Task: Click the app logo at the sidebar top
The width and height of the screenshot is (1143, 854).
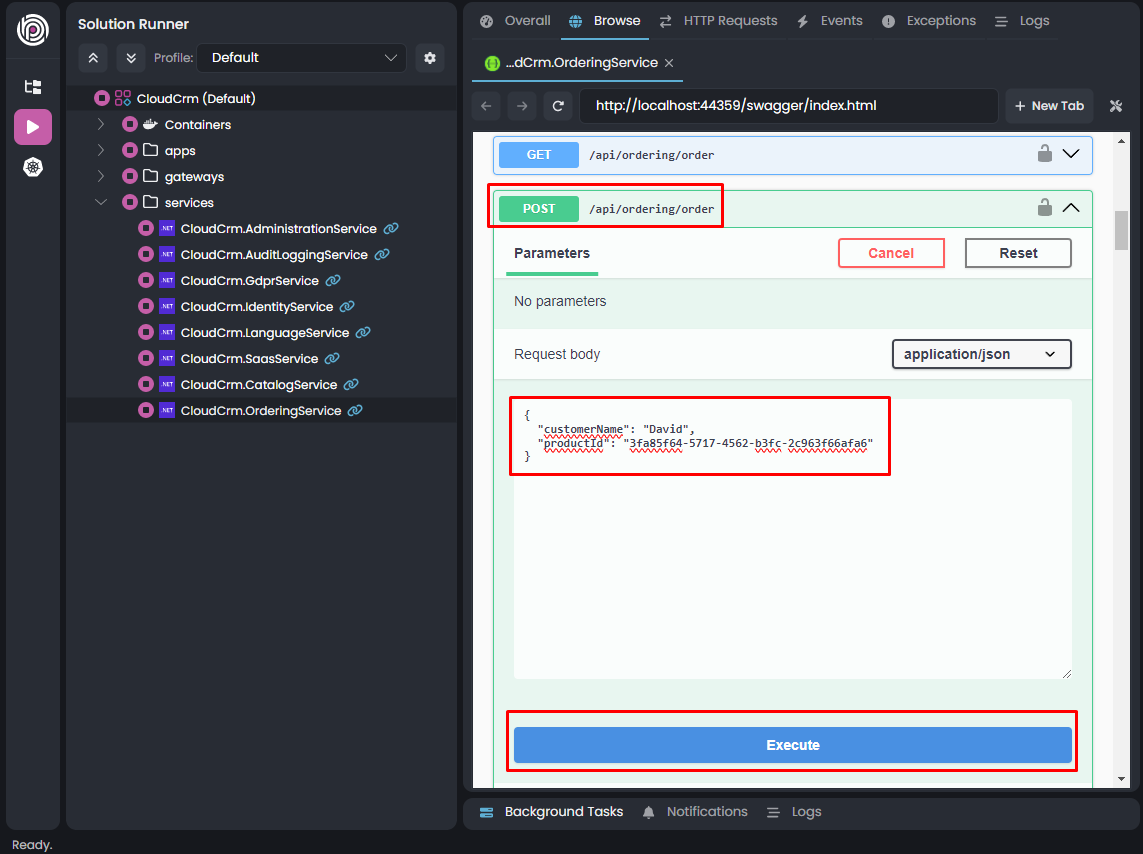Action: (33, 30)
